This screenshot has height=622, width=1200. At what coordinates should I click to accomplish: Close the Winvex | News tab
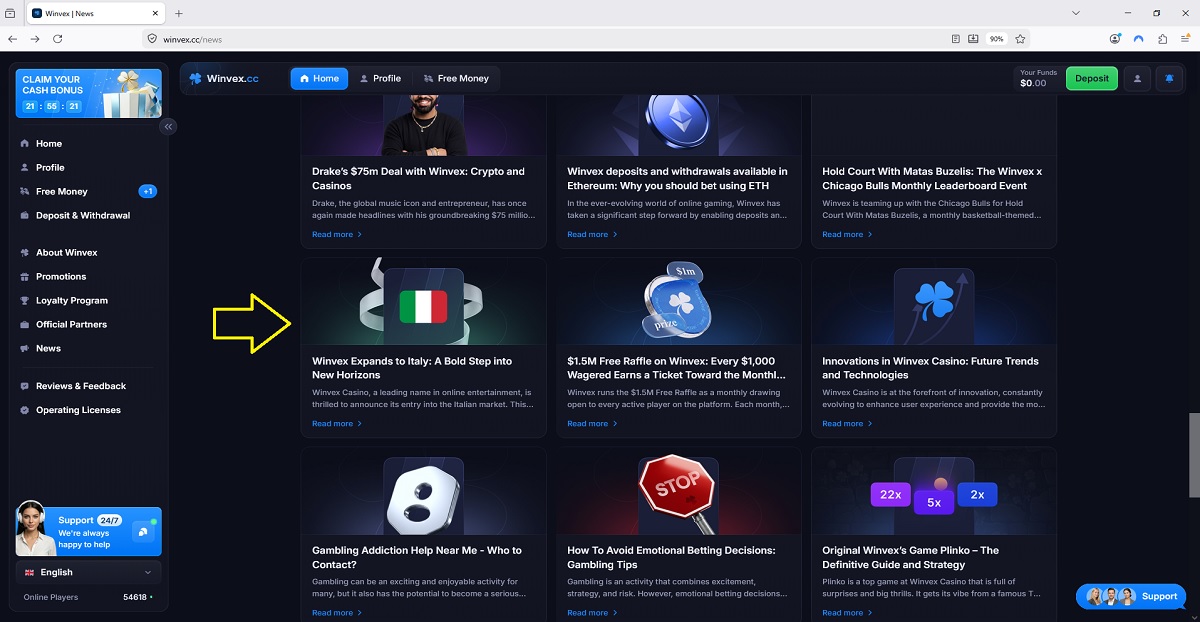point(155,13)
